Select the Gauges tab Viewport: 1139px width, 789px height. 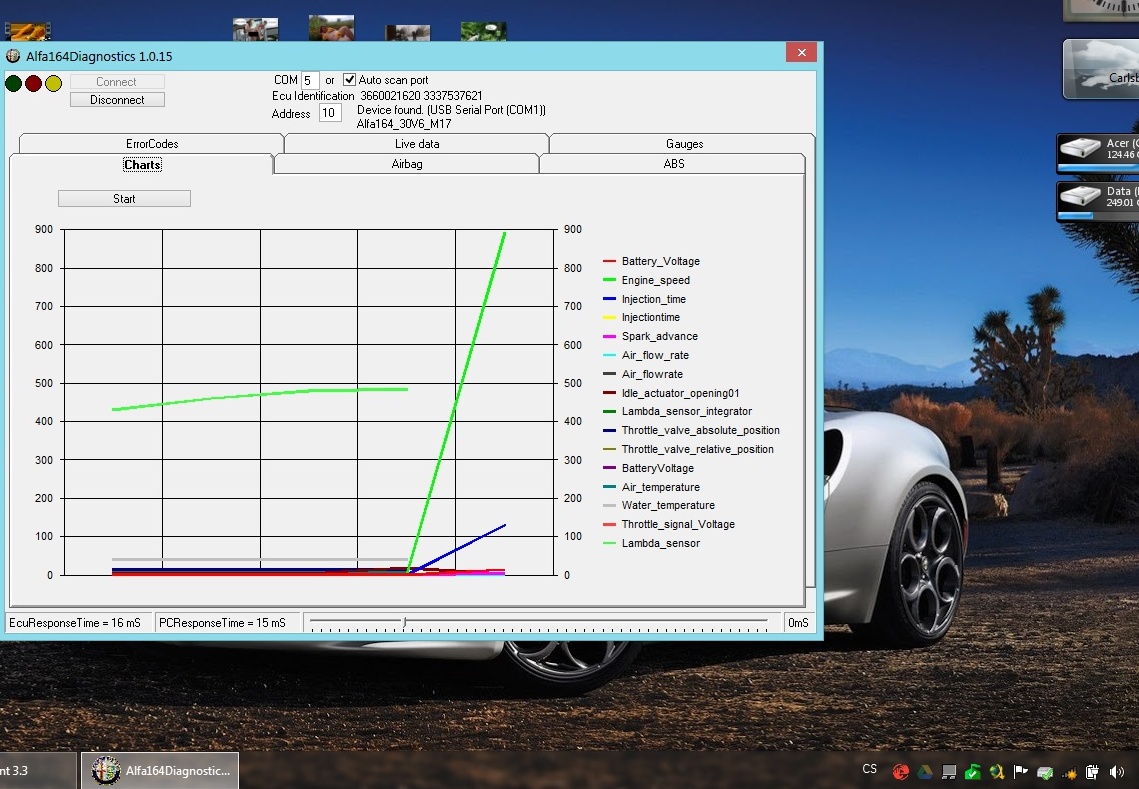click(x=684, y=144)
